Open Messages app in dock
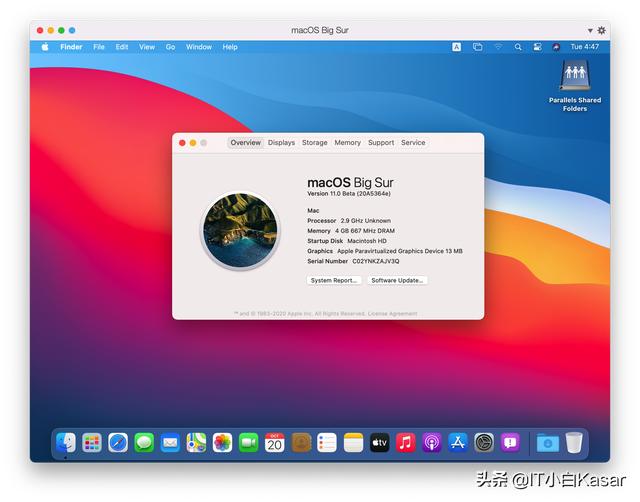The width and height of the screenshot is (640, 502). click(x=144, y=442)
